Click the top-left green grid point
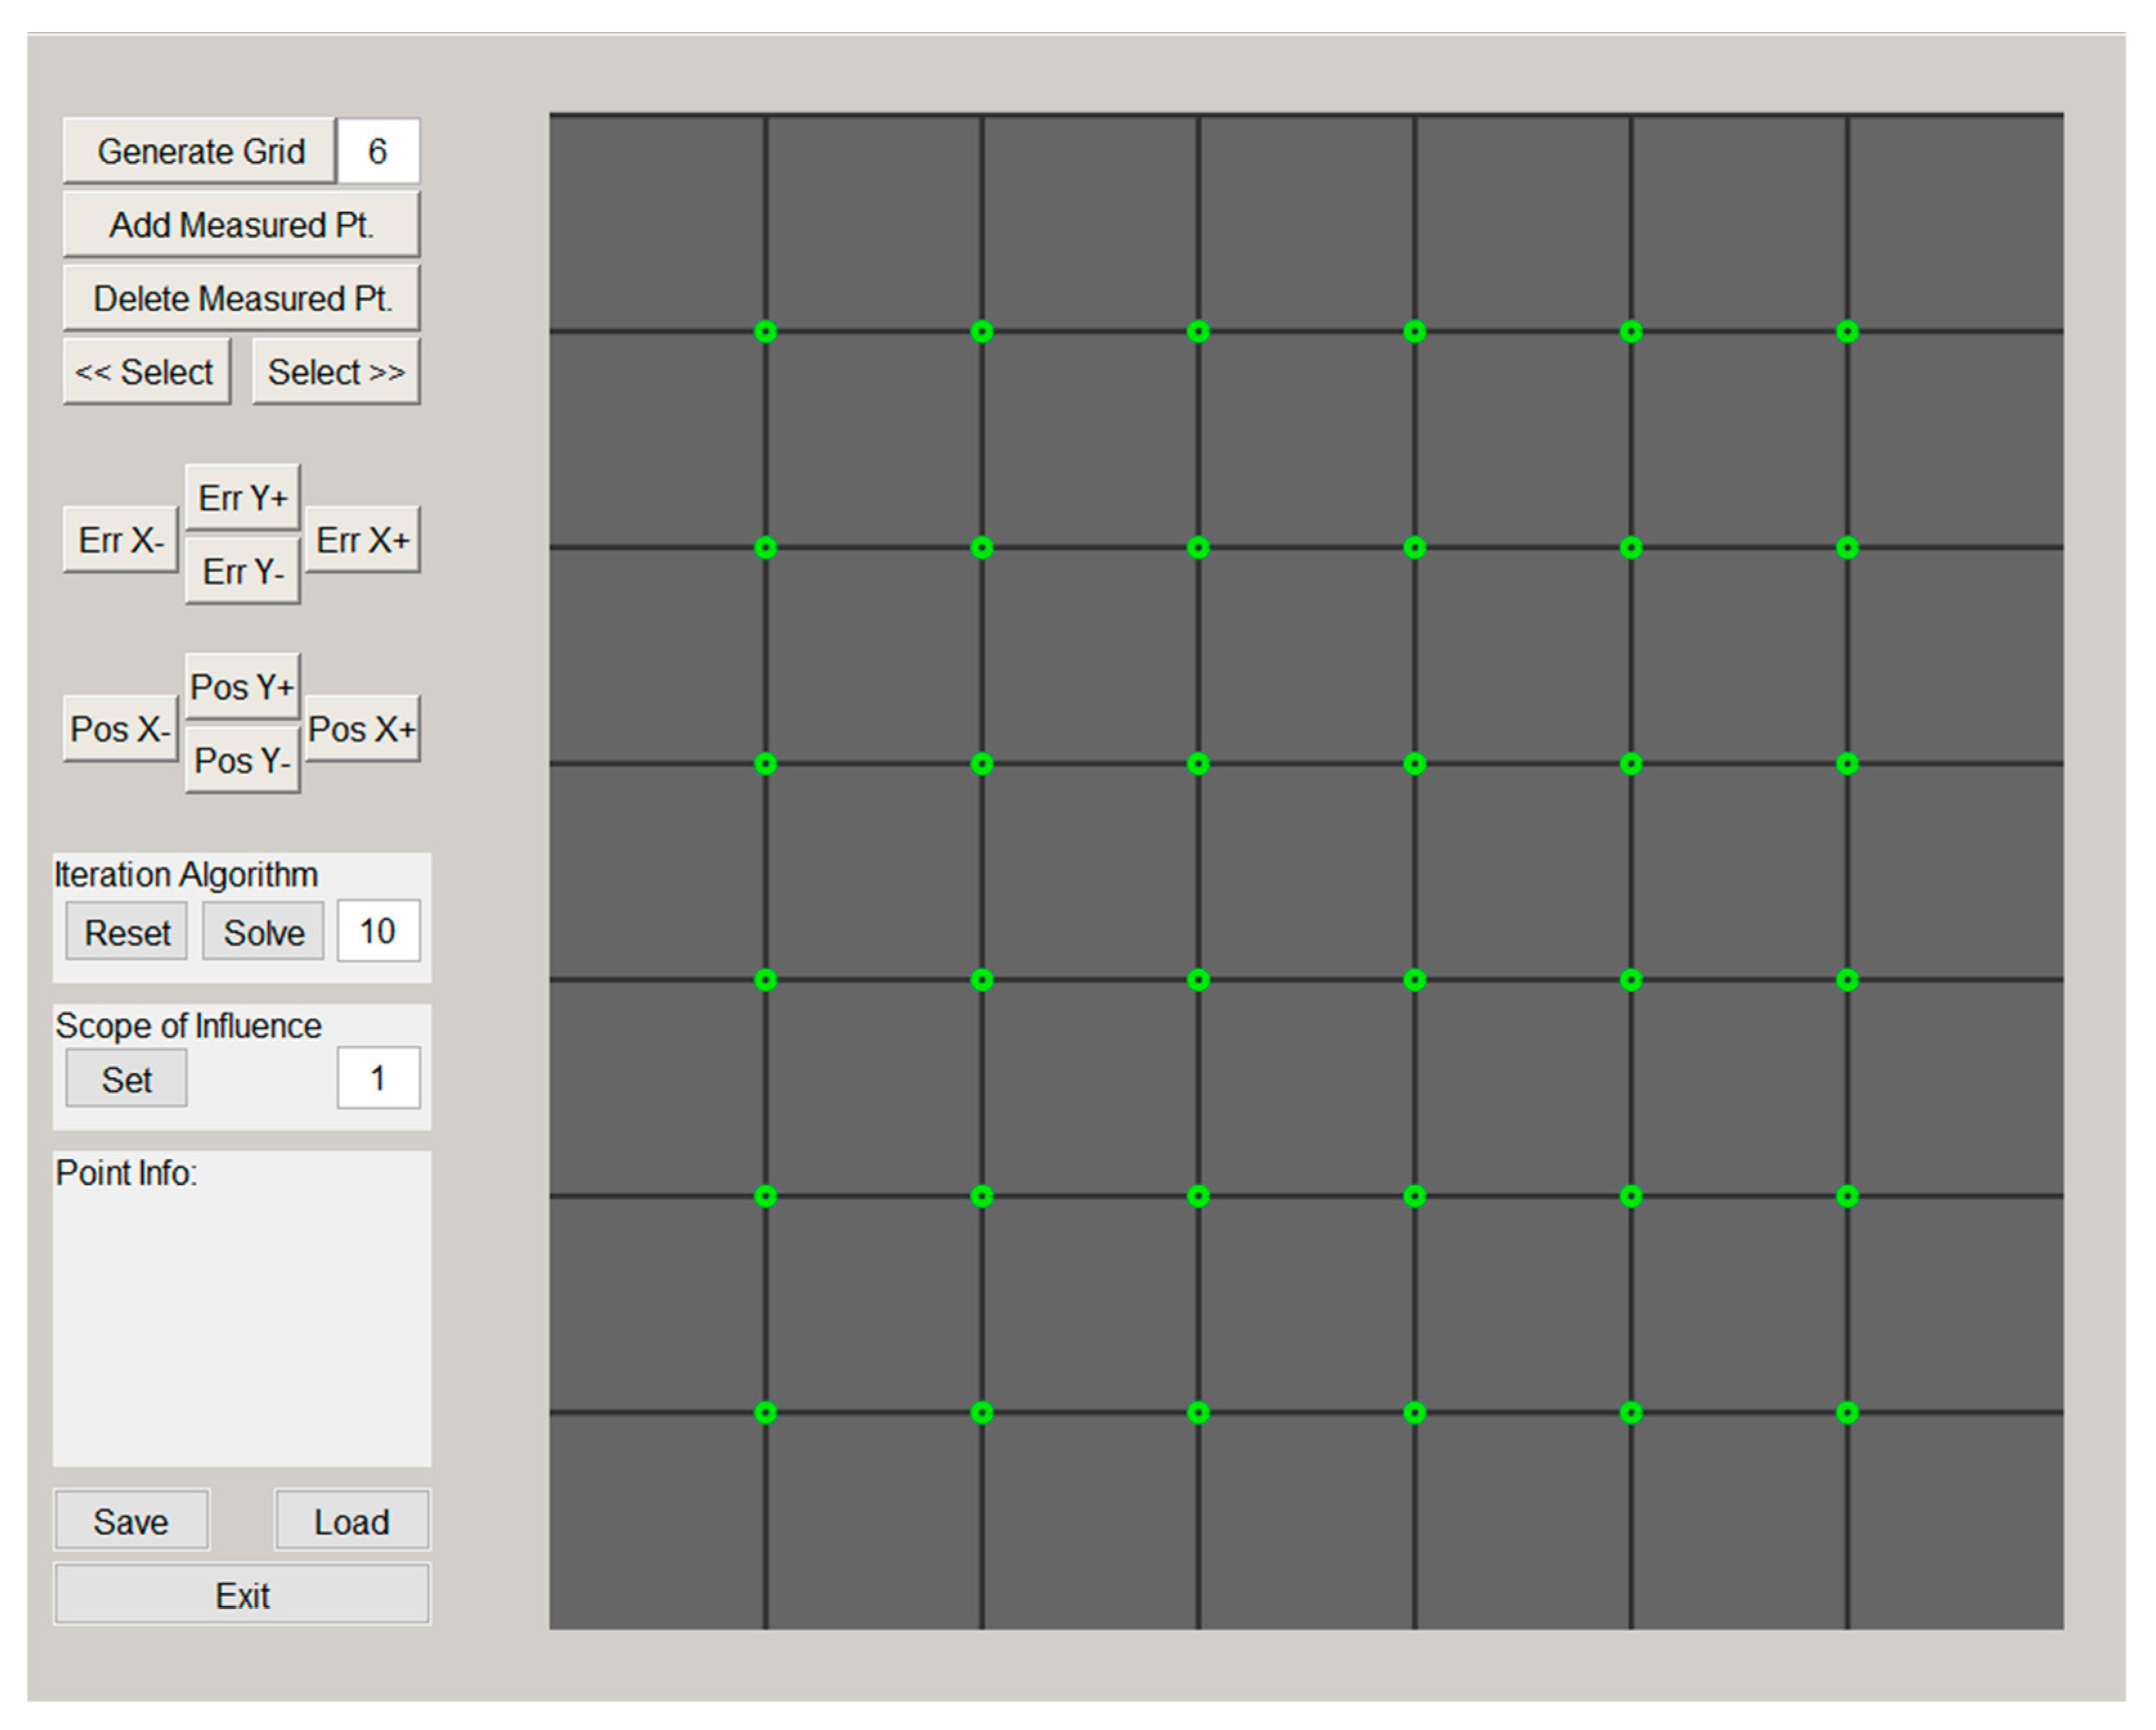The width and height of the screenshot is (2156, 1730). tap(765, 331)
